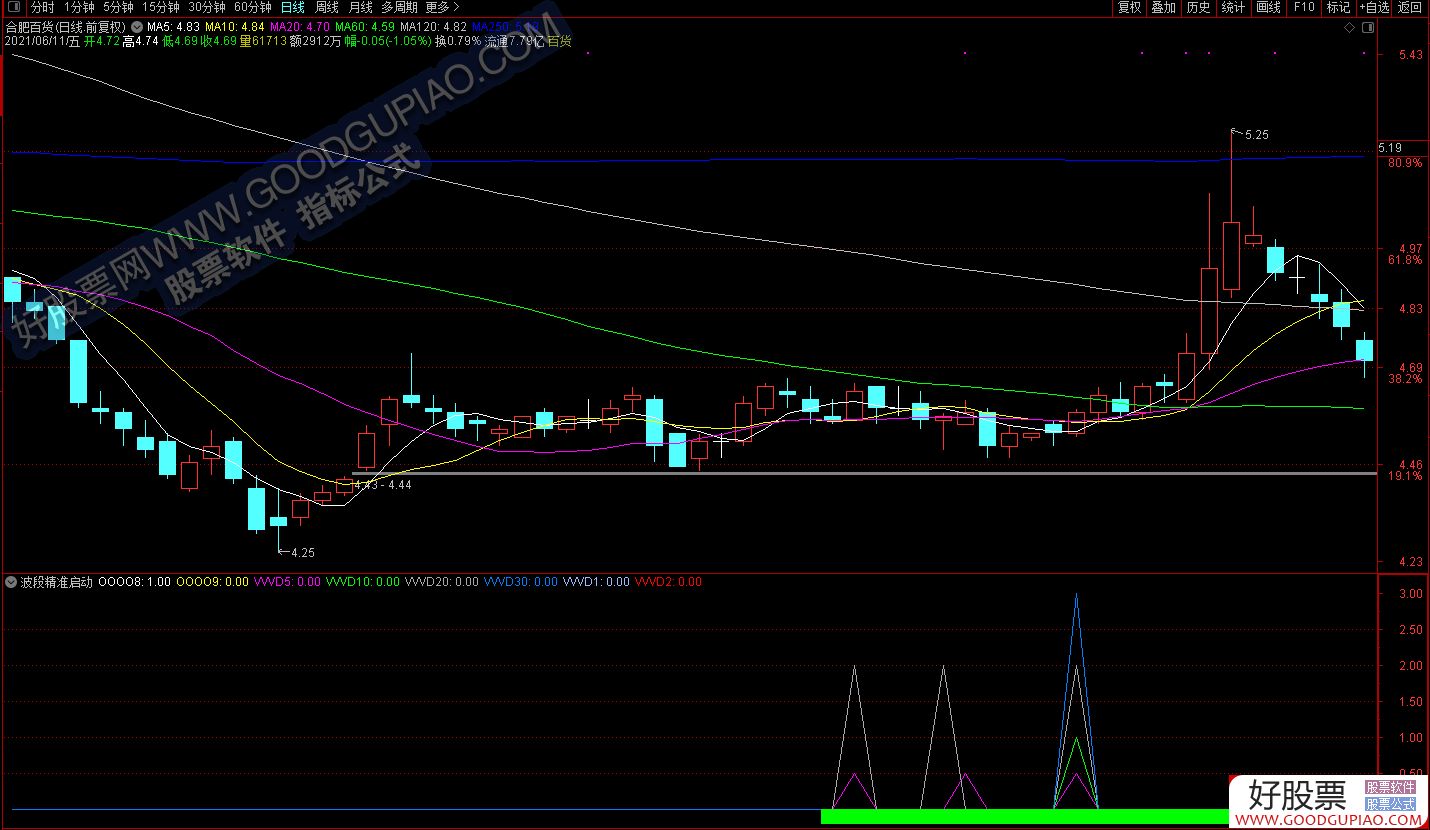This screenshot has width=1430, height=830.
Task: Click the 38.2% axis percentage label
Action: [x=1405, y=380]
